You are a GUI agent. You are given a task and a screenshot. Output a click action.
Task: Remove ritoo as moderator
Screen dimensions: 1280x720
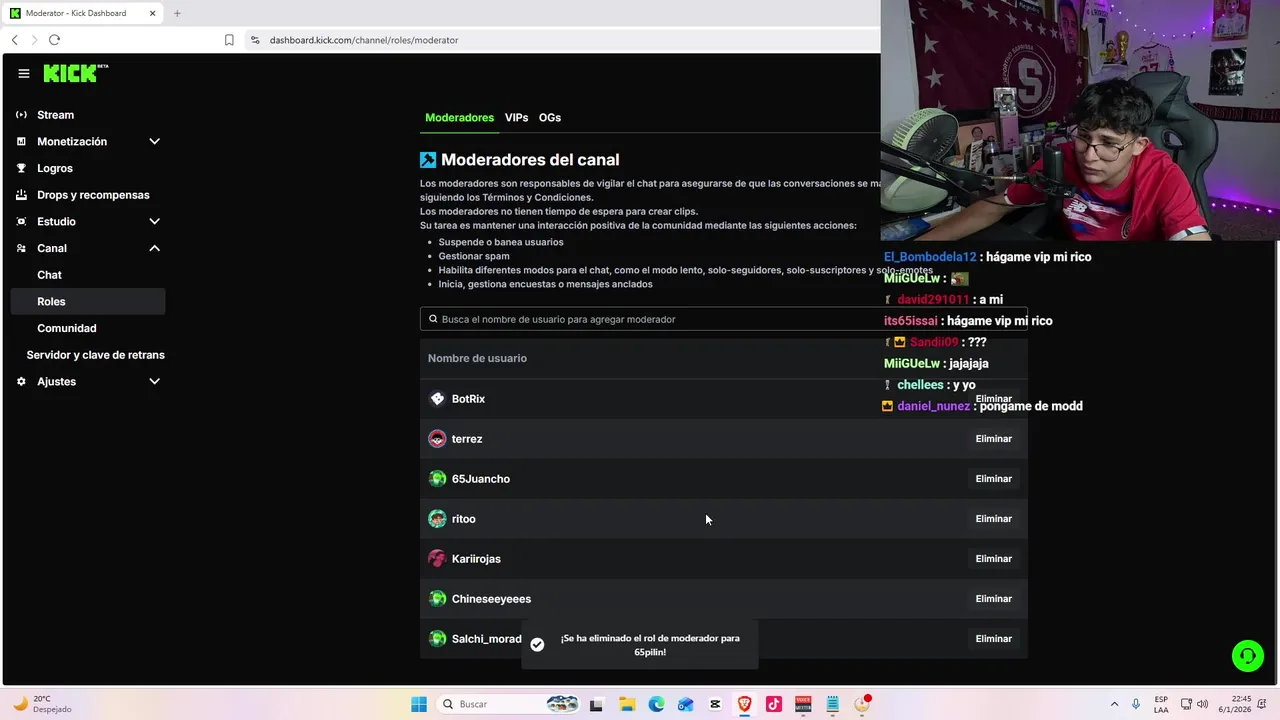click(x=993, y=518)
